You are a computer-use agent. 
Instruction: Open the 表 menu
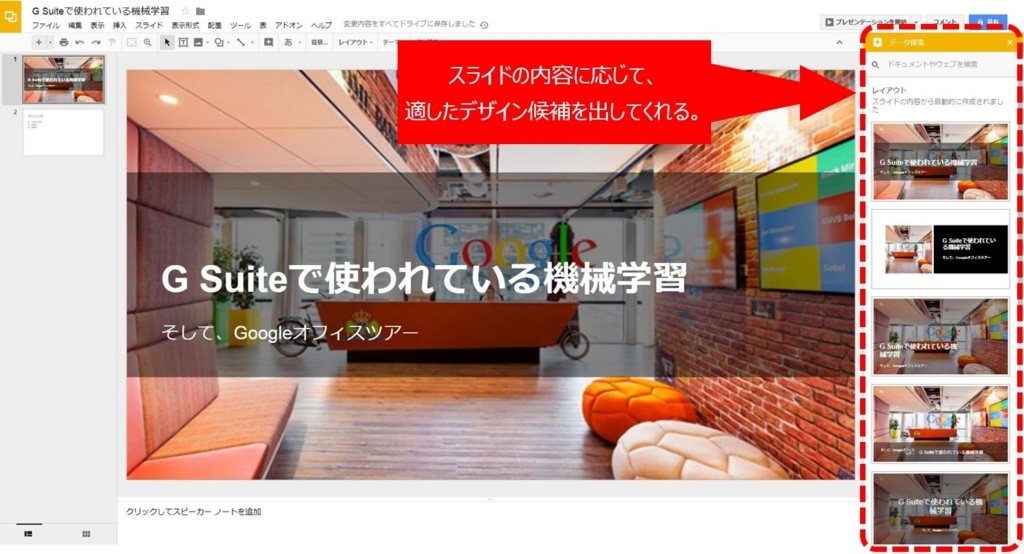pos(263,25)
